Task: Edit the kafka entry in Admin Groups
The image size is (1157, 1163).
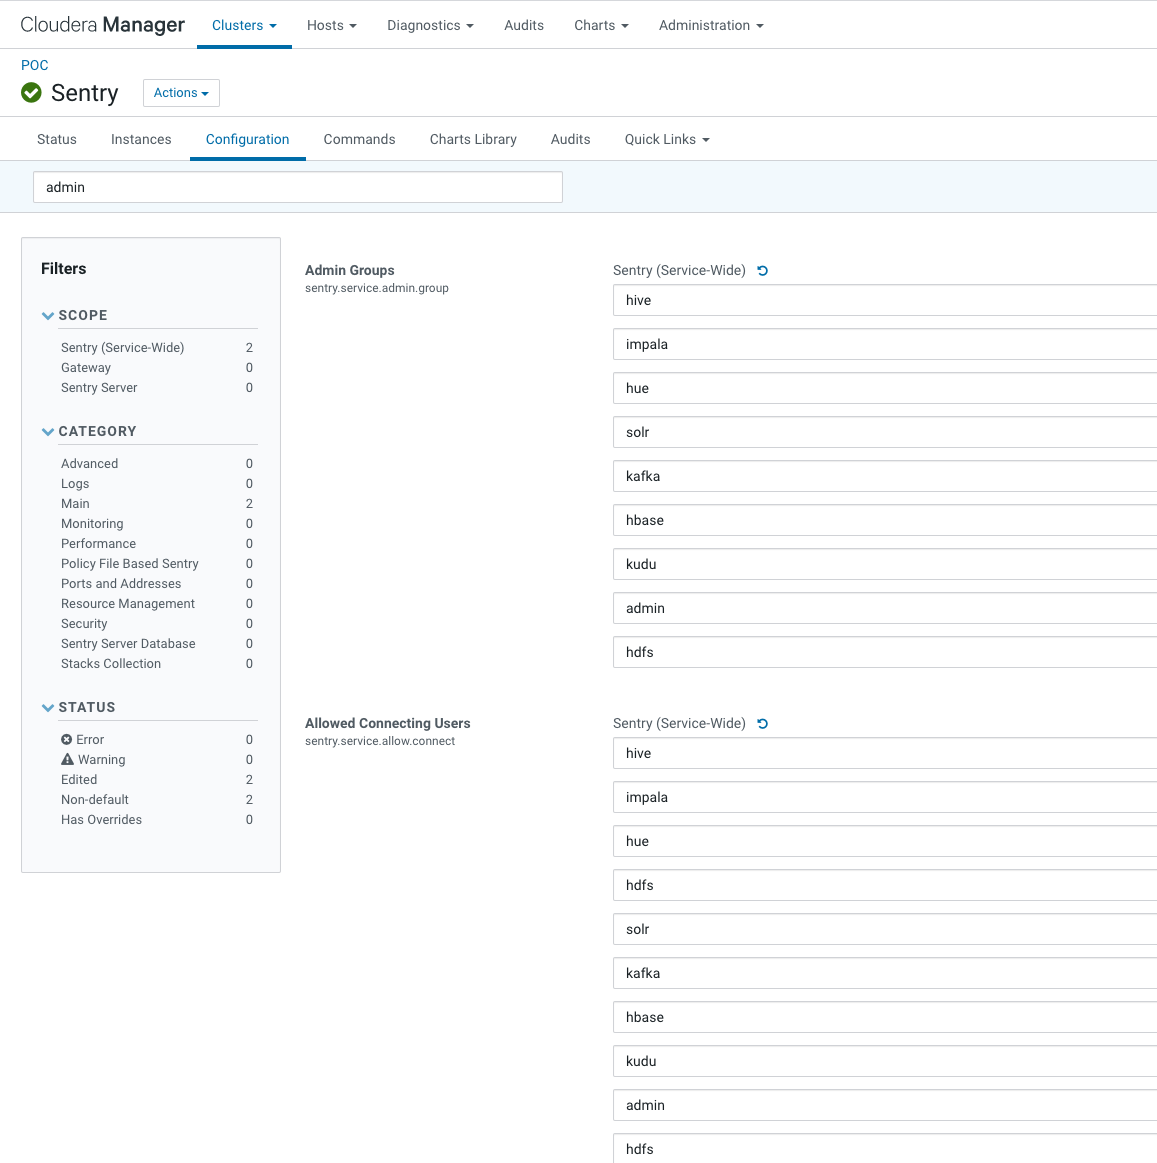Action: click(885, 476)
